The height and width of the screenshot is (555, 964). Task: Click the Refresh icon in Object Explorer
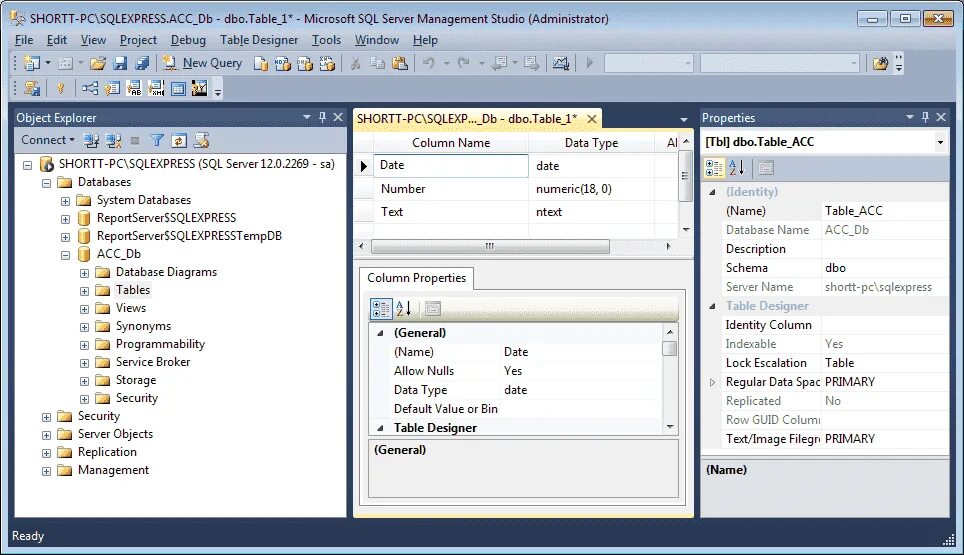click(x=179, y=141)
